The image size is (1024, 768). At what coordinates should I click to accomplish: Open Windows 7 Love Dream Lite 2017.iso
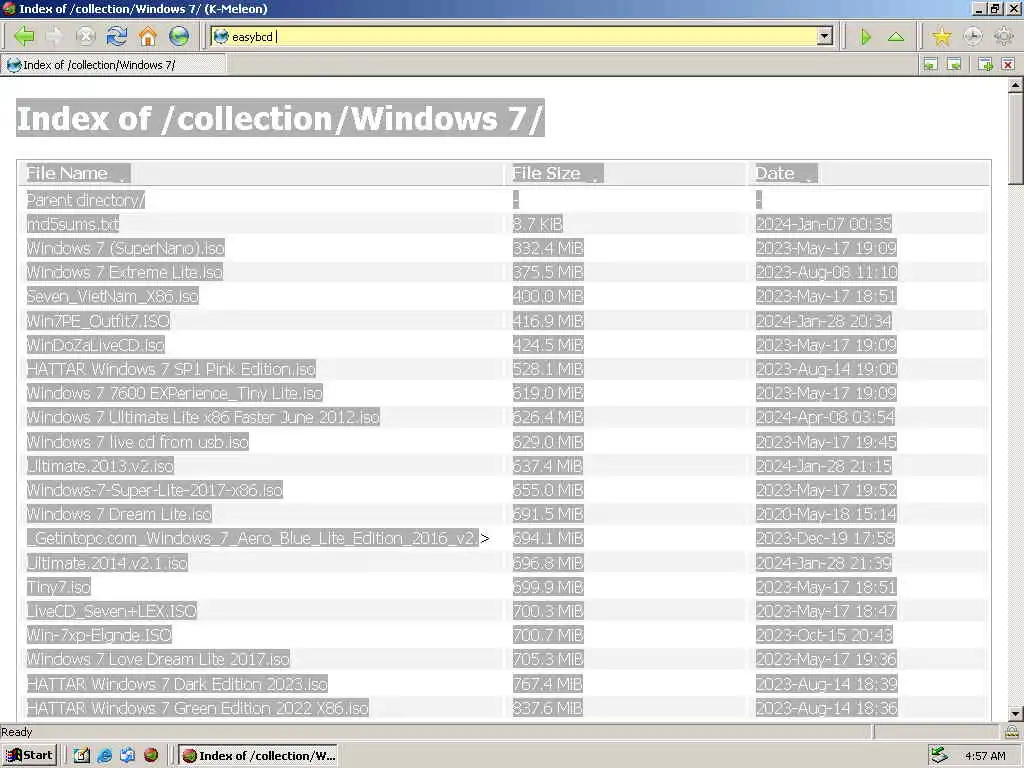[158, 660]
